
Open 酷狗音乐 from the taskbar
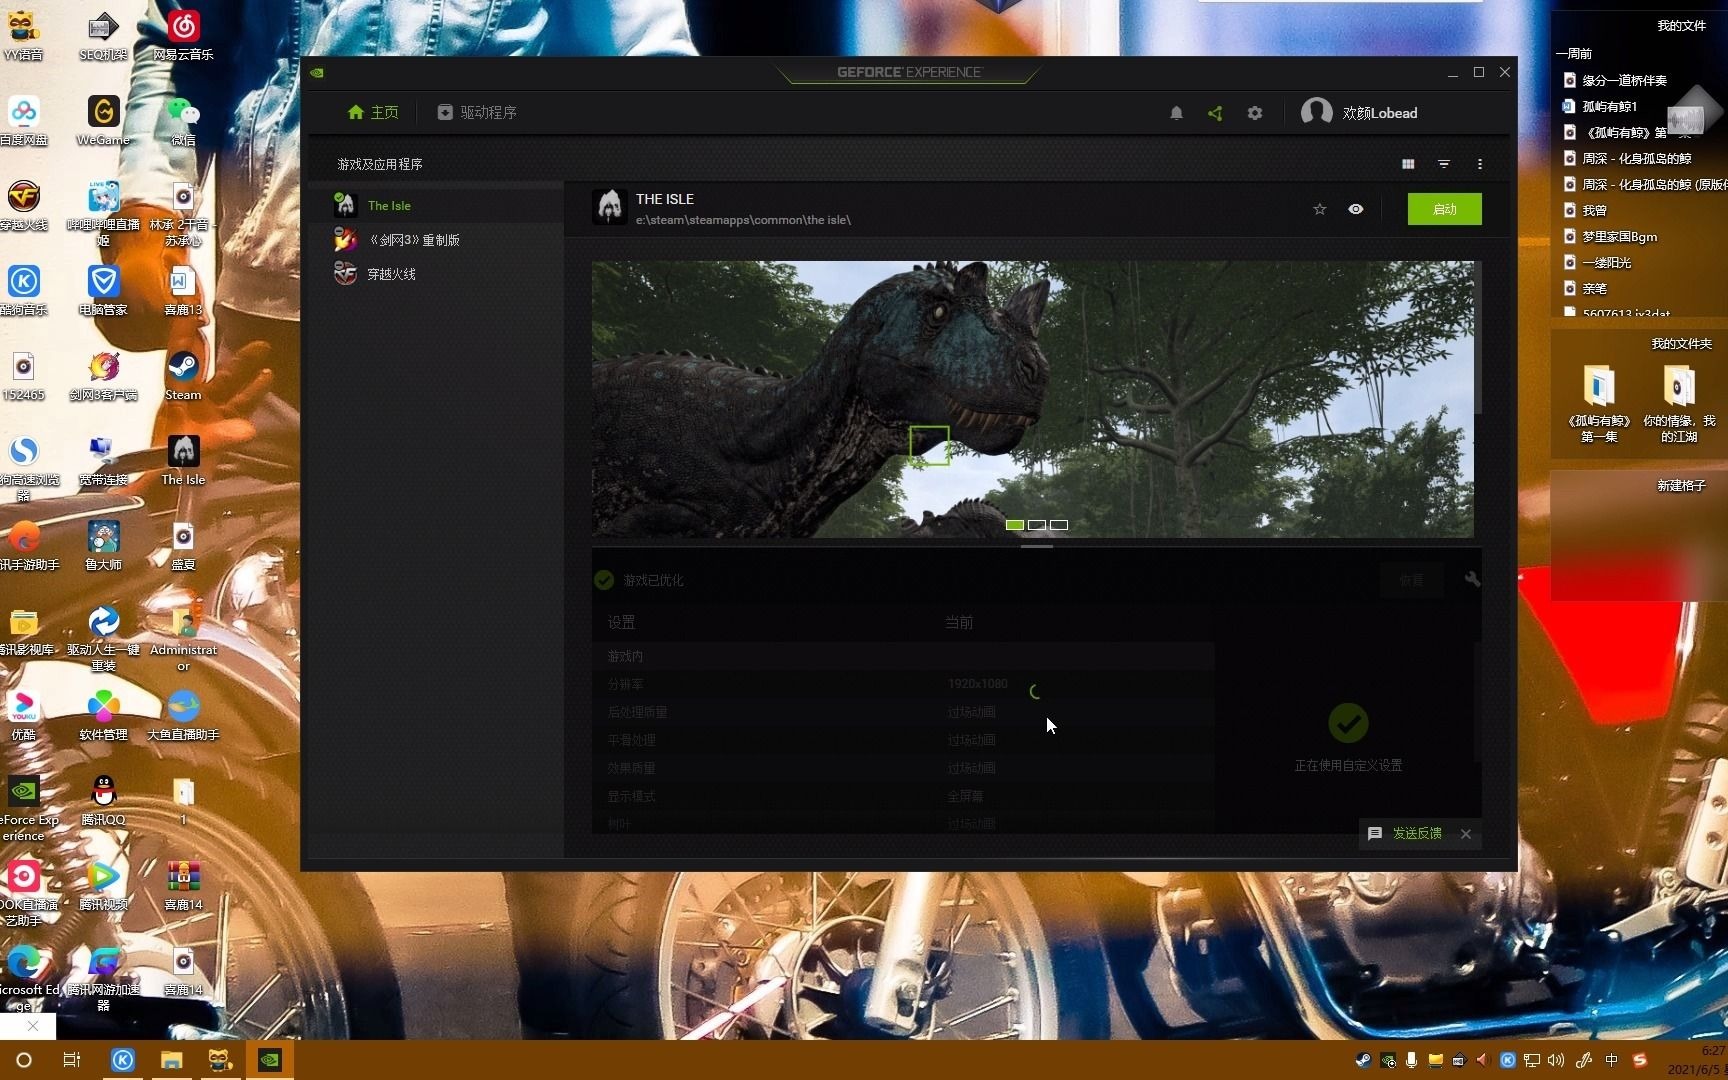122,1060
